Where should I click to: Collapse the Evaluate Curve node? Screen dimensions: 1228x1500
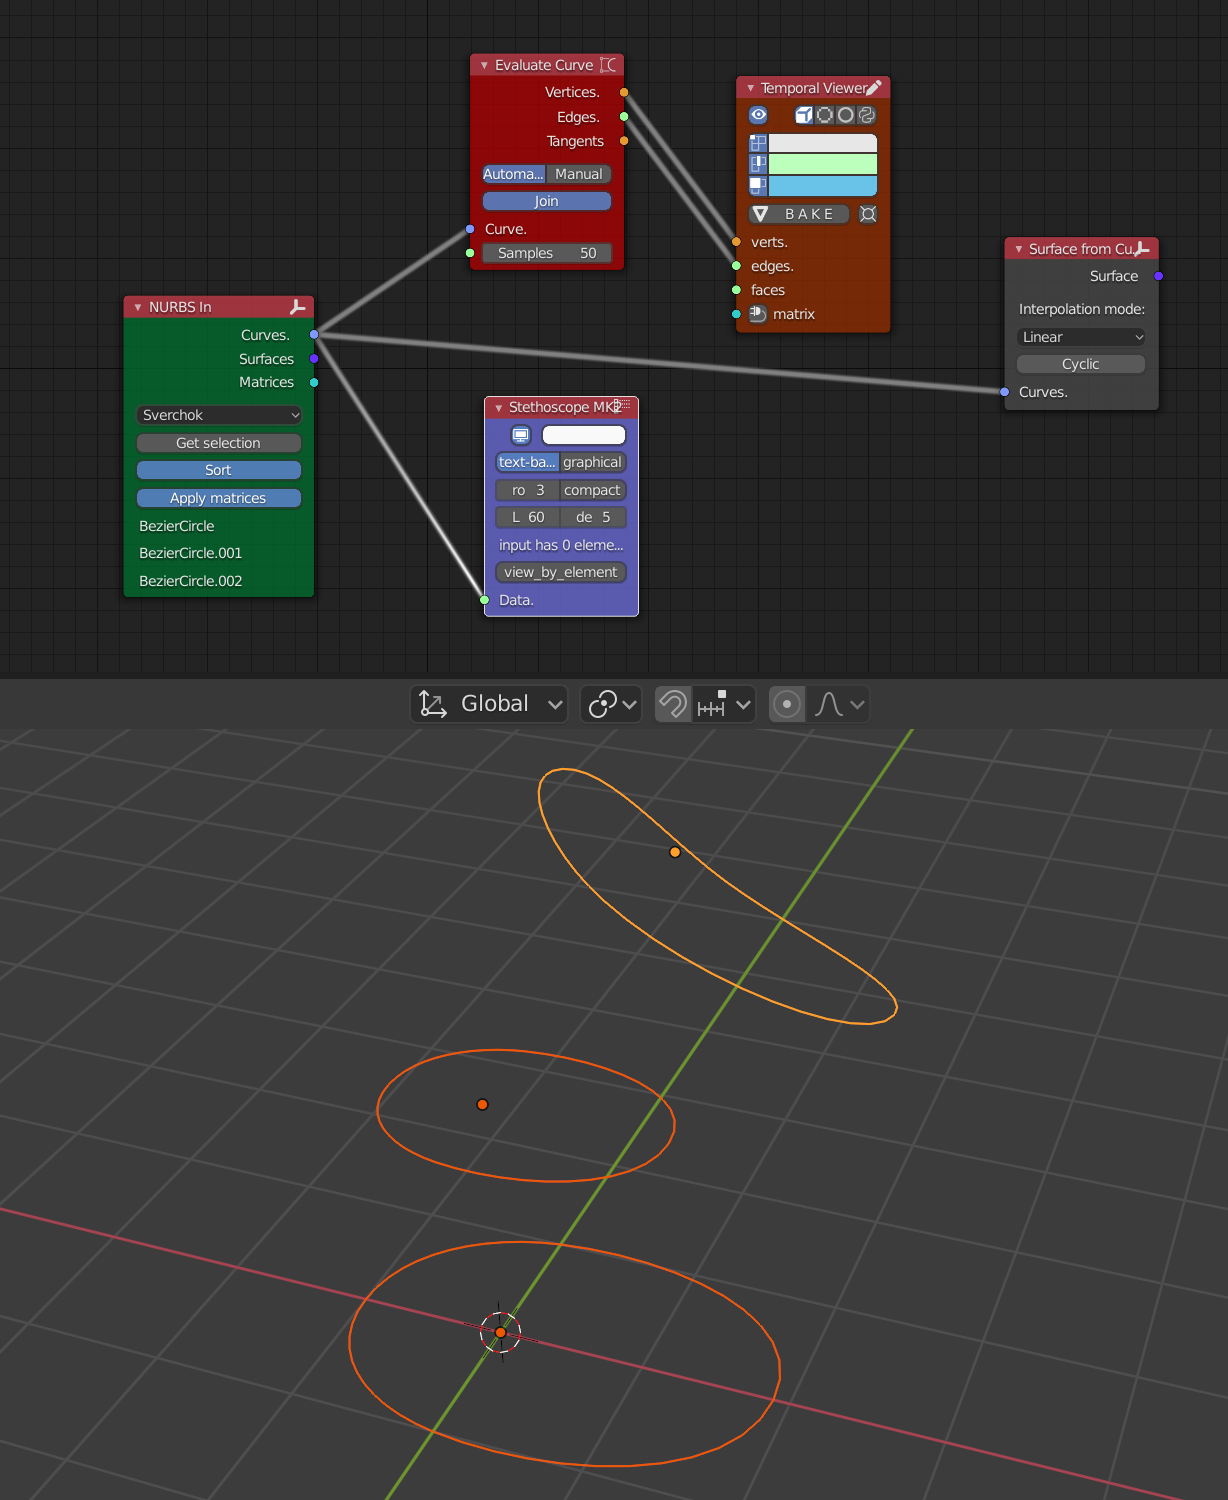(484, 65)
